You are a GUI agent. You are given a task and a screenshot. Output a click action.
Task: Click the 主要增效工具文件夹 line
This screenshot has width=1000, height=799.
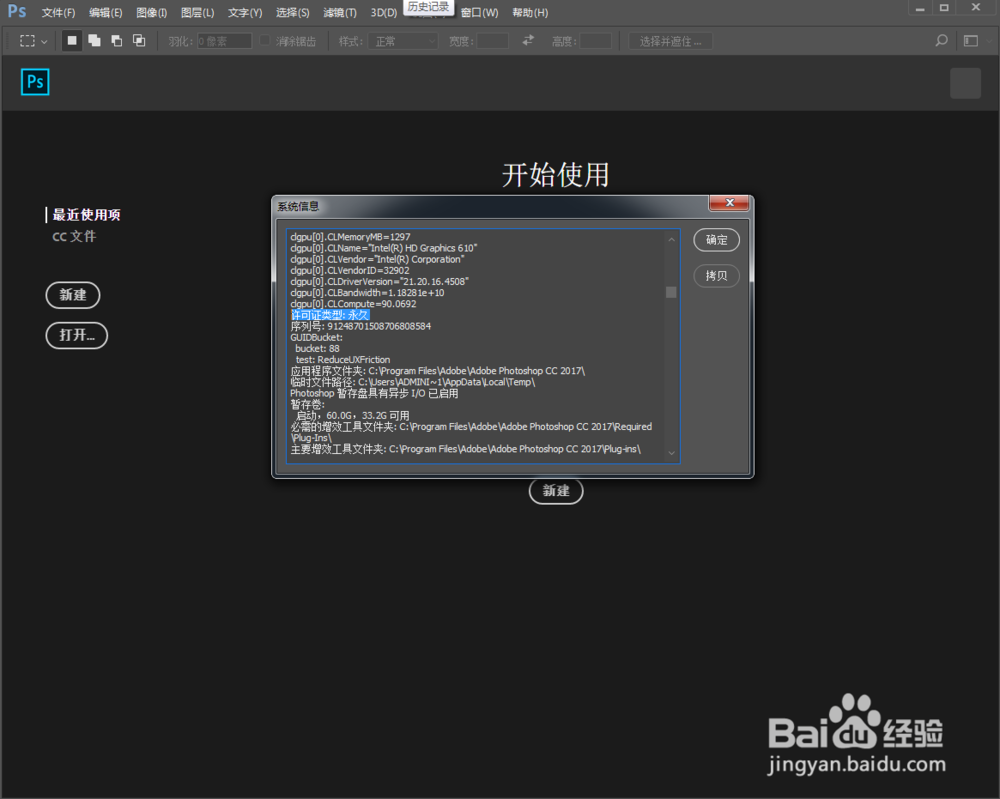pyautogui.click(x=466, y=450)
